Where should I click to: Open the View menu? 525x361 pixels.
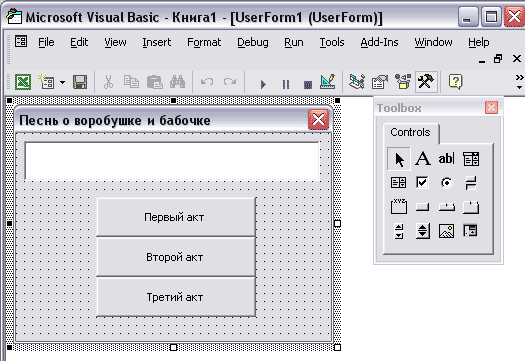coord(115,42)
